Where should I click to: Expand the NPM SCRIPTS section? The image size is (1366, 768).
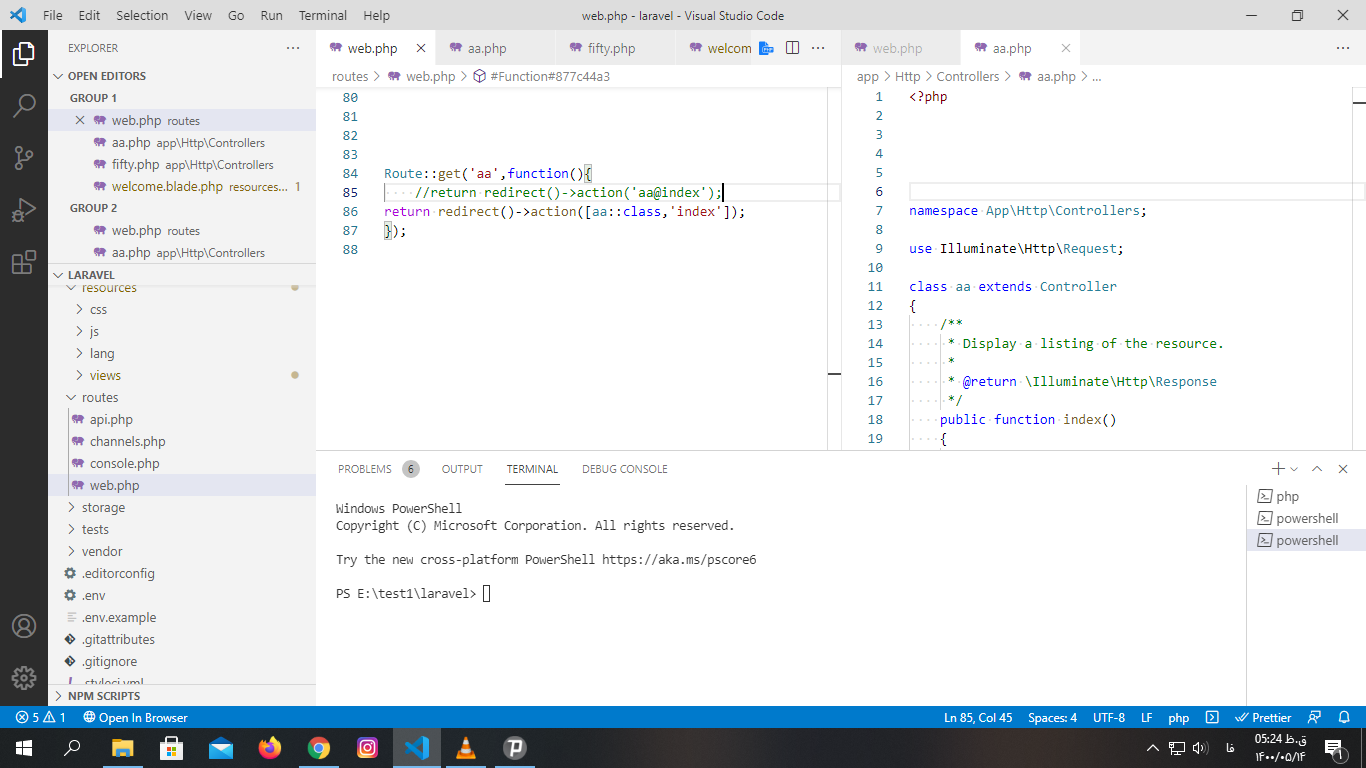click(104, 696)
